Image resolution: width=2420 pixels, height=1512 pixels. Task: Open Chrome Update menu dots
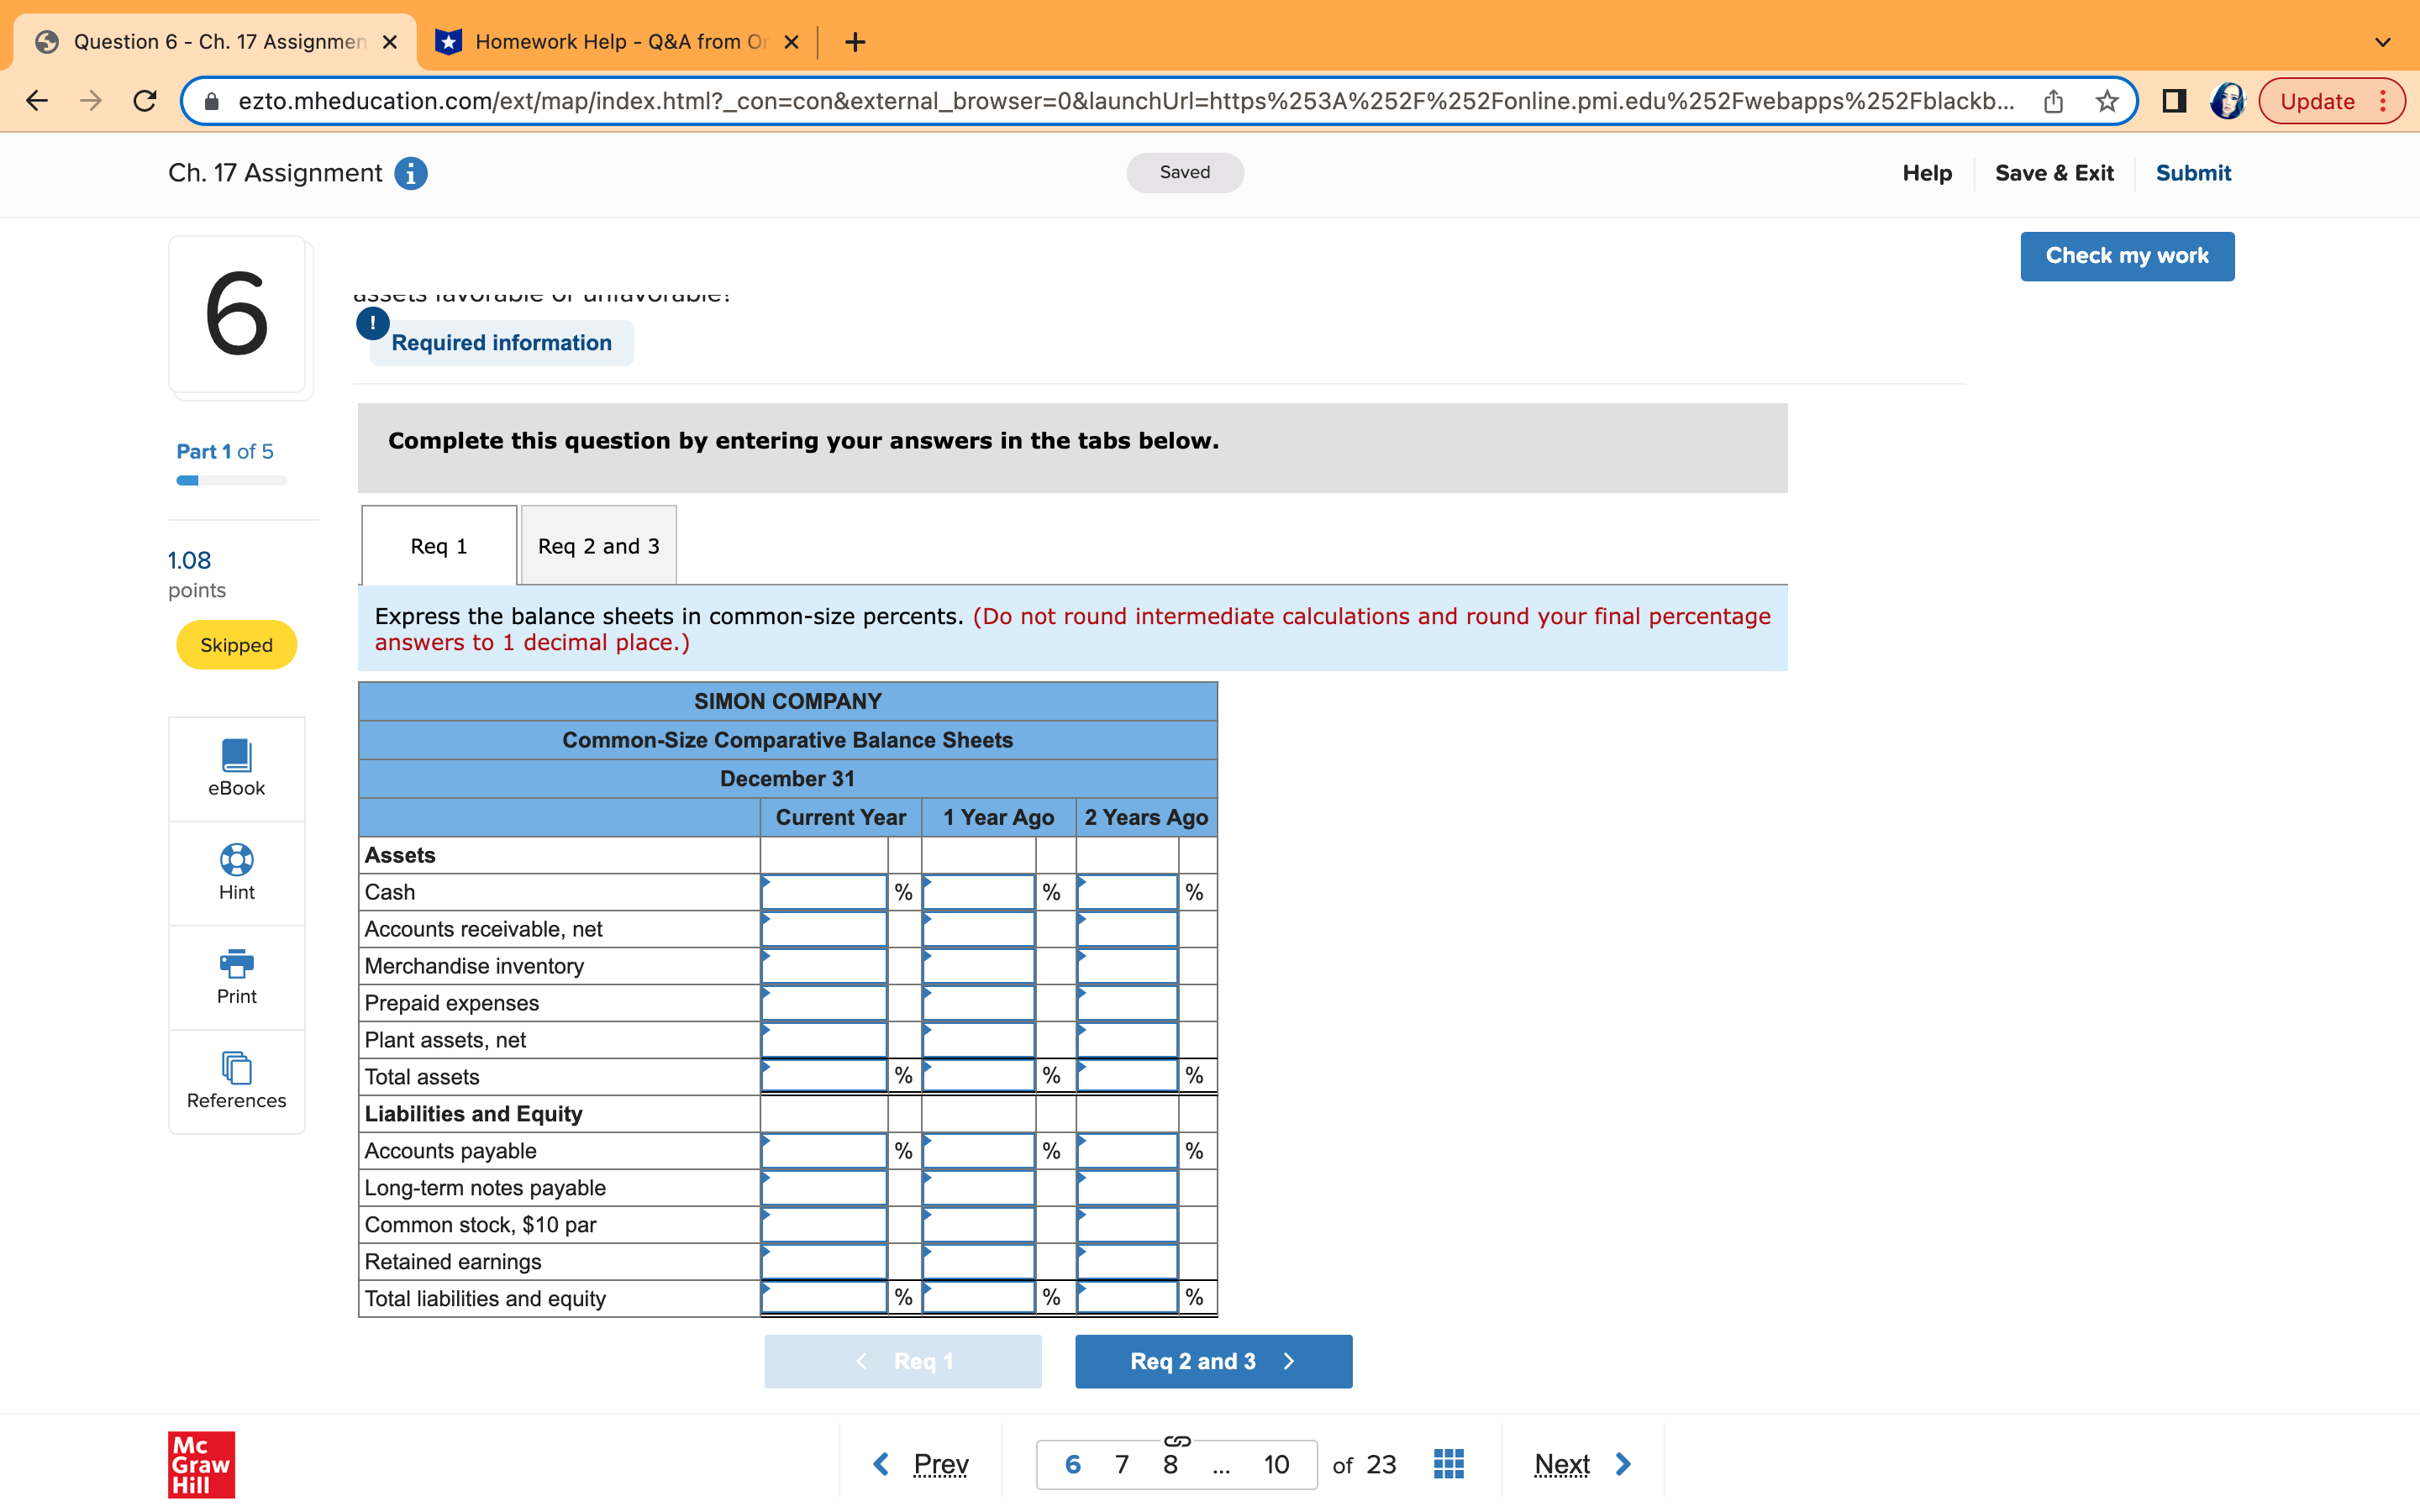(2384, 101)
